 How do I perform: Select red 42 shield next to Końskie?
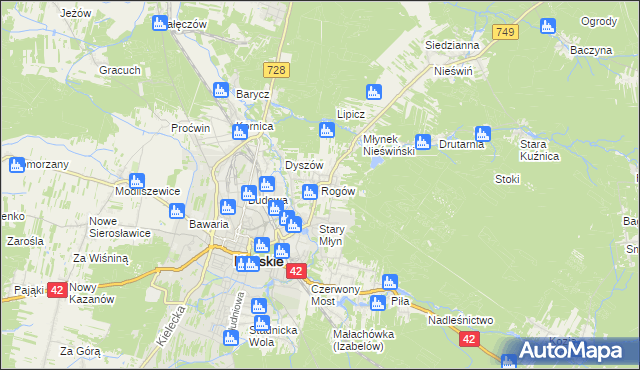(x=296, y=270)
